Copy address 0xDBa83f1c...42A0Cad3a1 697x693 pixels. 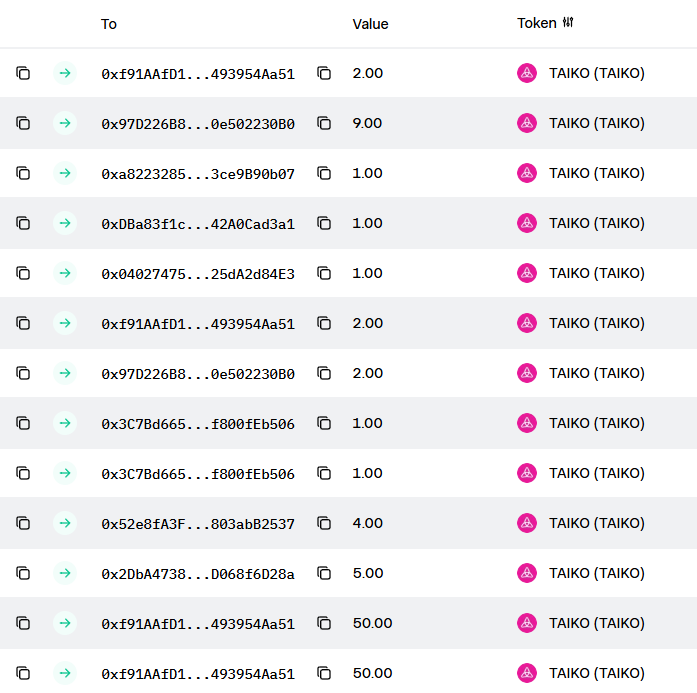pyautogui.click(x=324, y=223)
